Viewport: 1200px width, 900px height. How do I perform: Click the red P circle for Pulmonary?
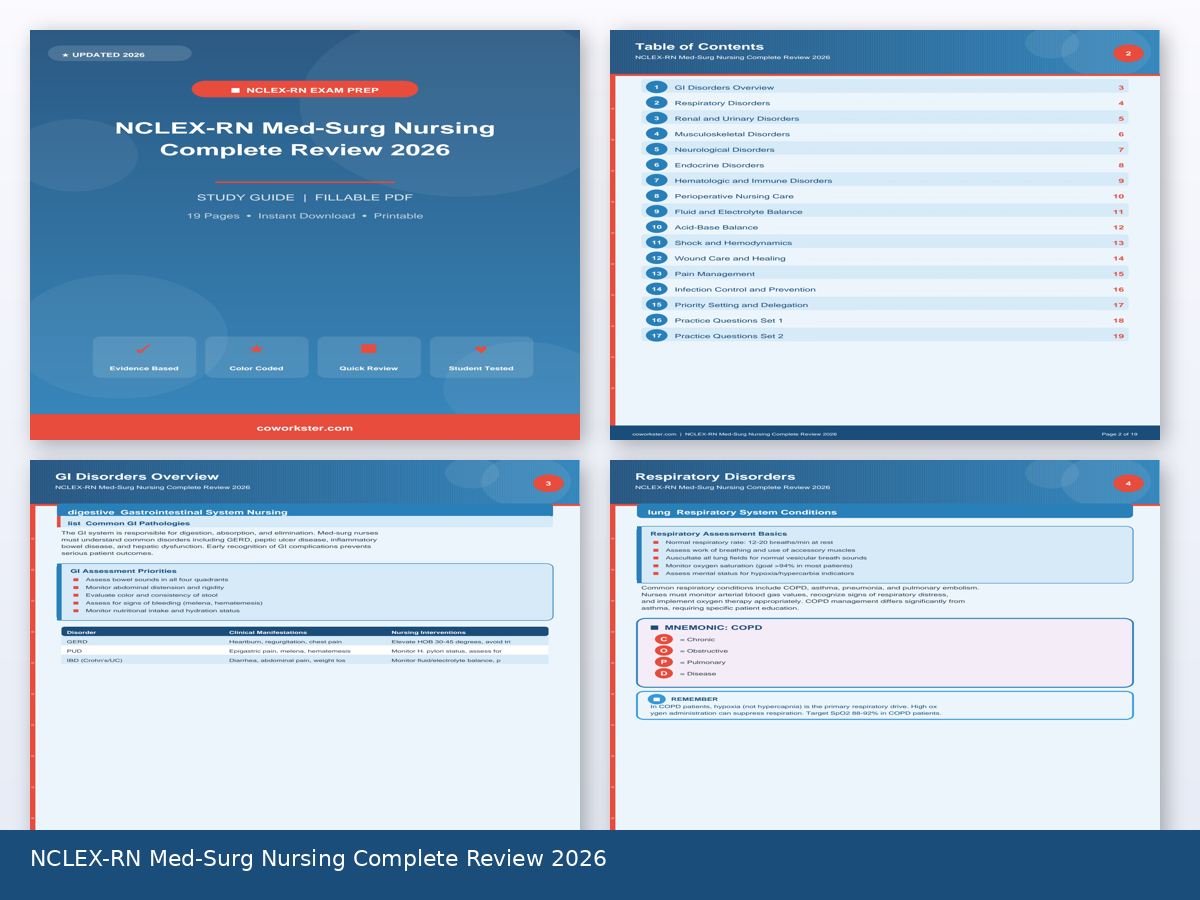pyautogui.click(x=663, y=662)
